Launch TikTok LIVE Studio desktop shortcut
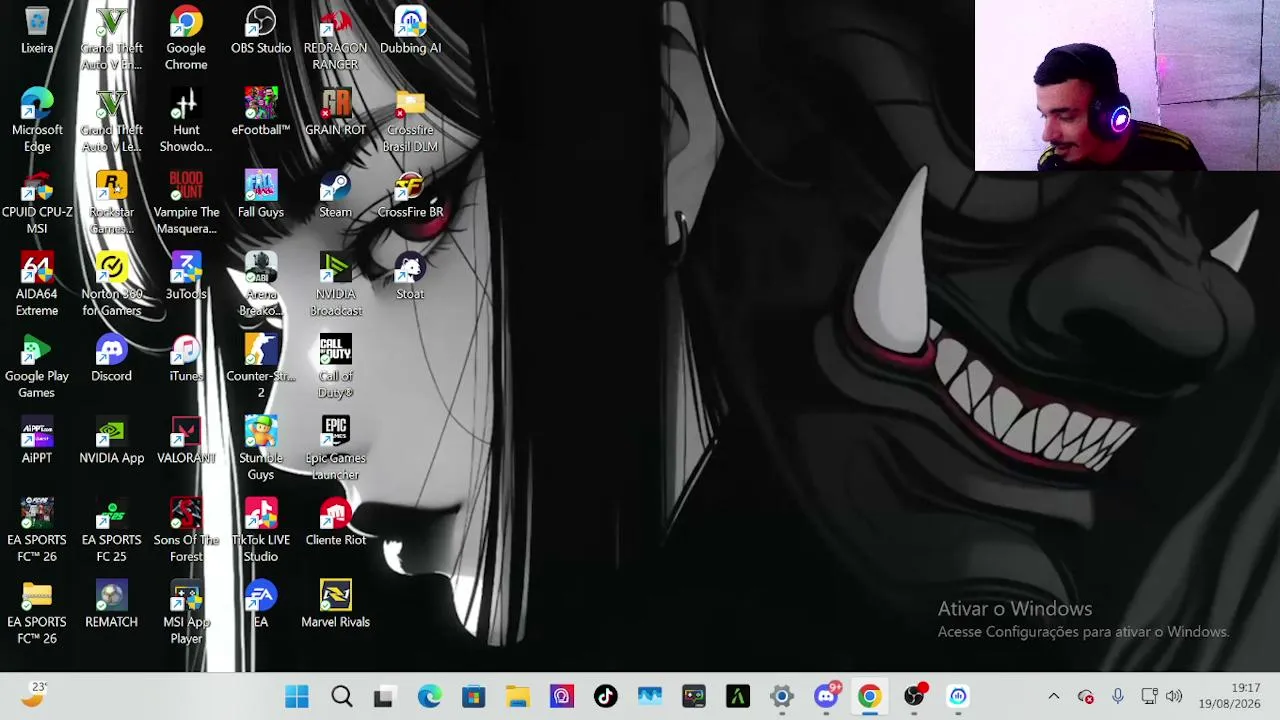Viewport: 1280px width, 720px height. pyautogui.click(x=261, y=531)
